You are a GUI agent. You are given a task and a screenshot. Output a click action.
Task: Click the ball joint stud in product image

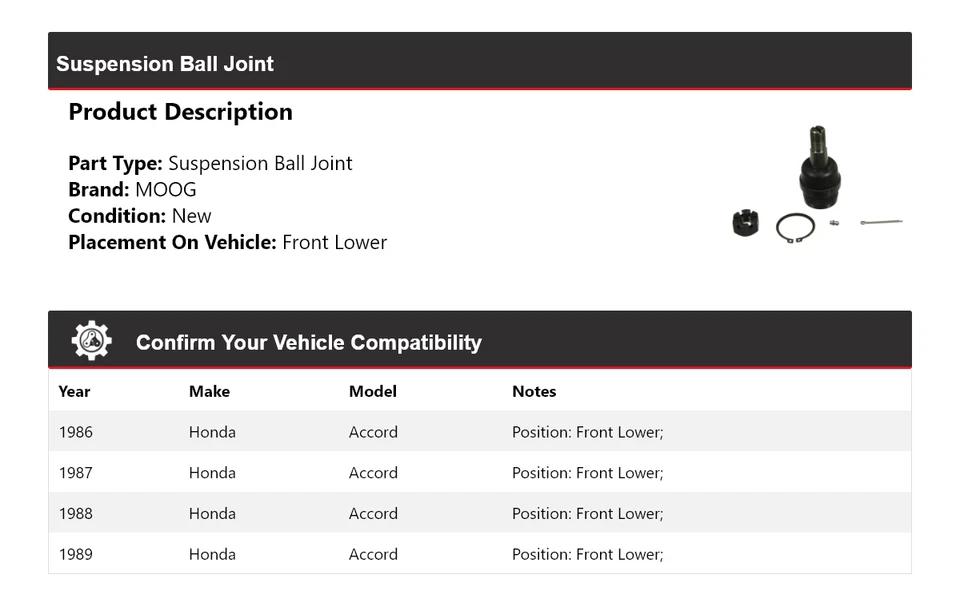click(x=818, y=145)
